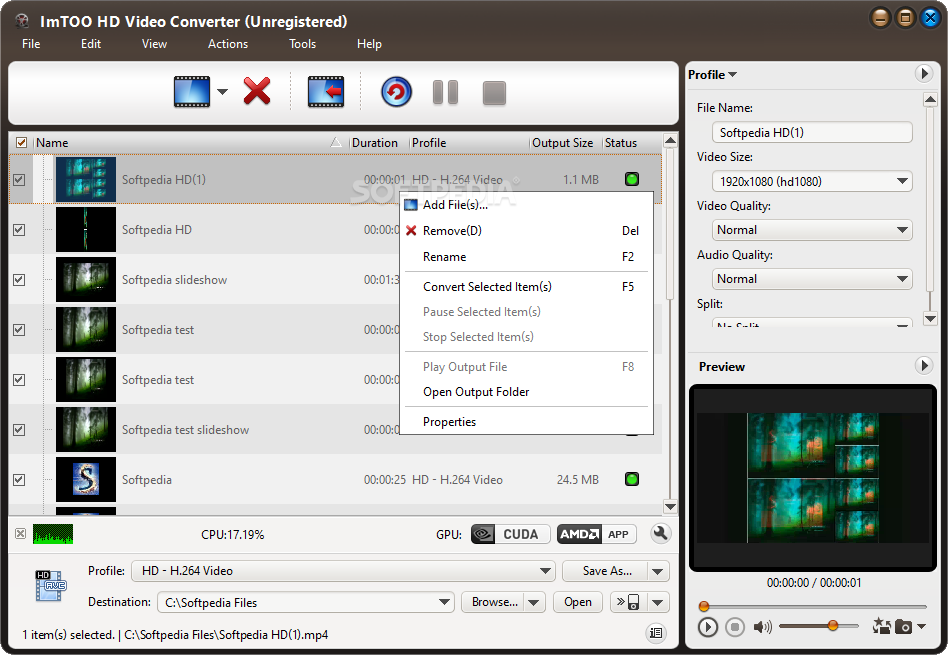This screenshot has height=655, width=948.
Task: Open the Tools menu
Action: pos(302,44)
